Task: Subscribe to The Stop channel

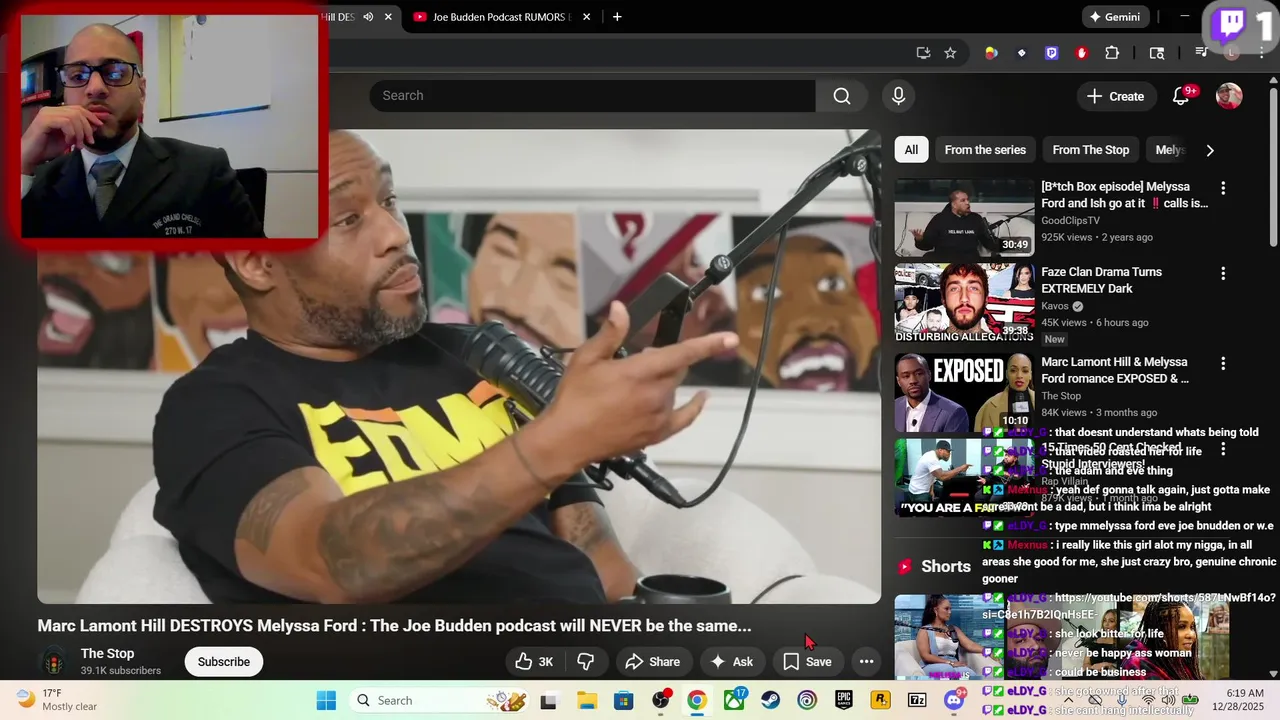Action: click(223, 662)
